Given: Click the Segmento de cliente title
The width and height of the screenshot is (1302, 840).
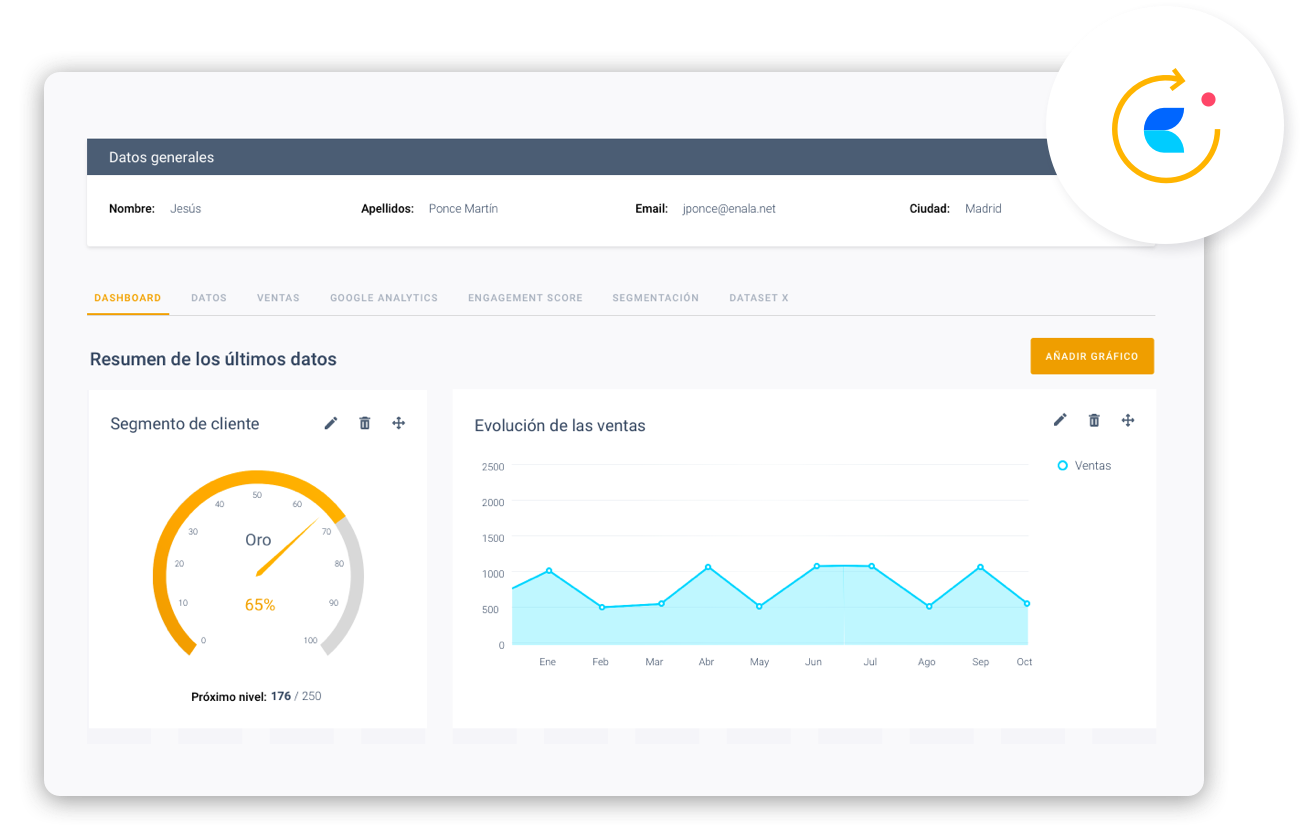Looking at the screenshot, I should pos(185,424).
